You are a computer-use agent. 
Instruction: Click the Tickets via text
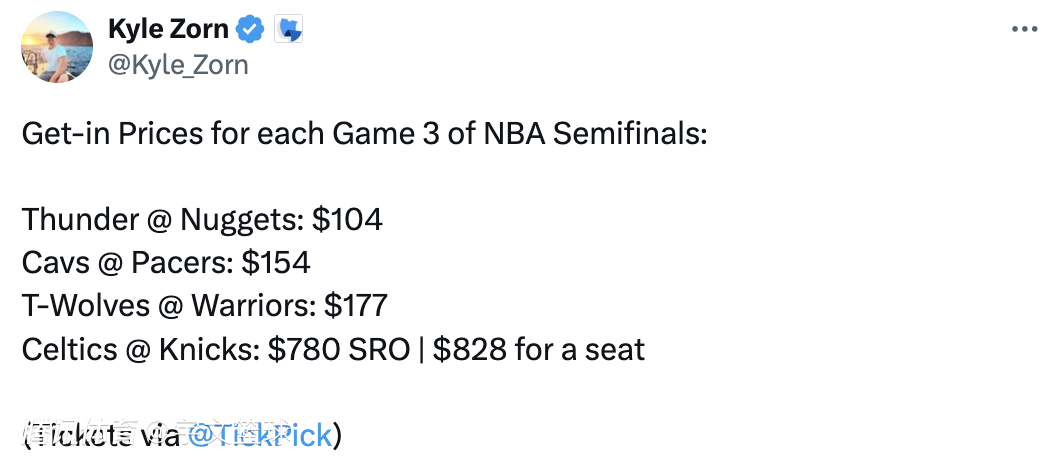[x=104, y=436]
